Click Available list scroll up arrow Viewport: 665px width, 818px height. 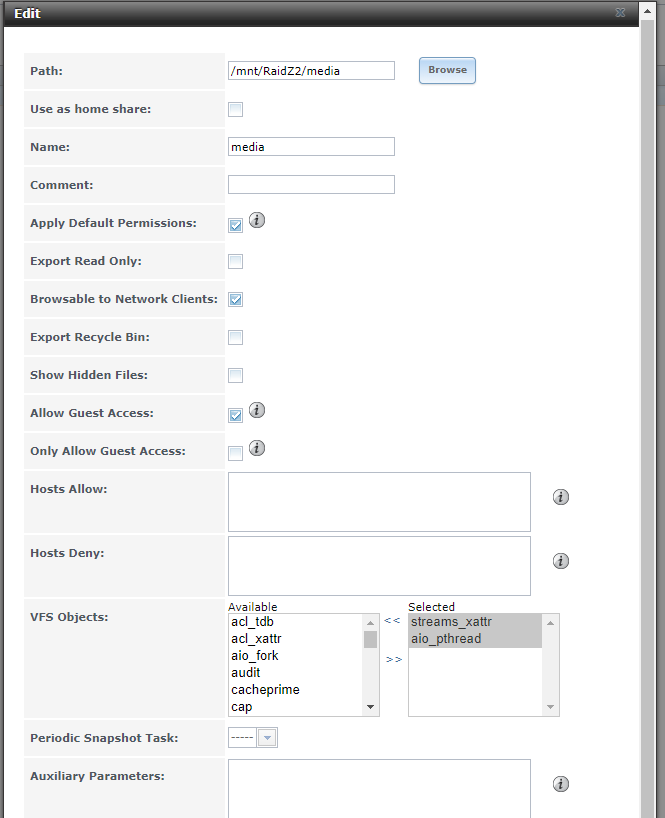[370, 623]
